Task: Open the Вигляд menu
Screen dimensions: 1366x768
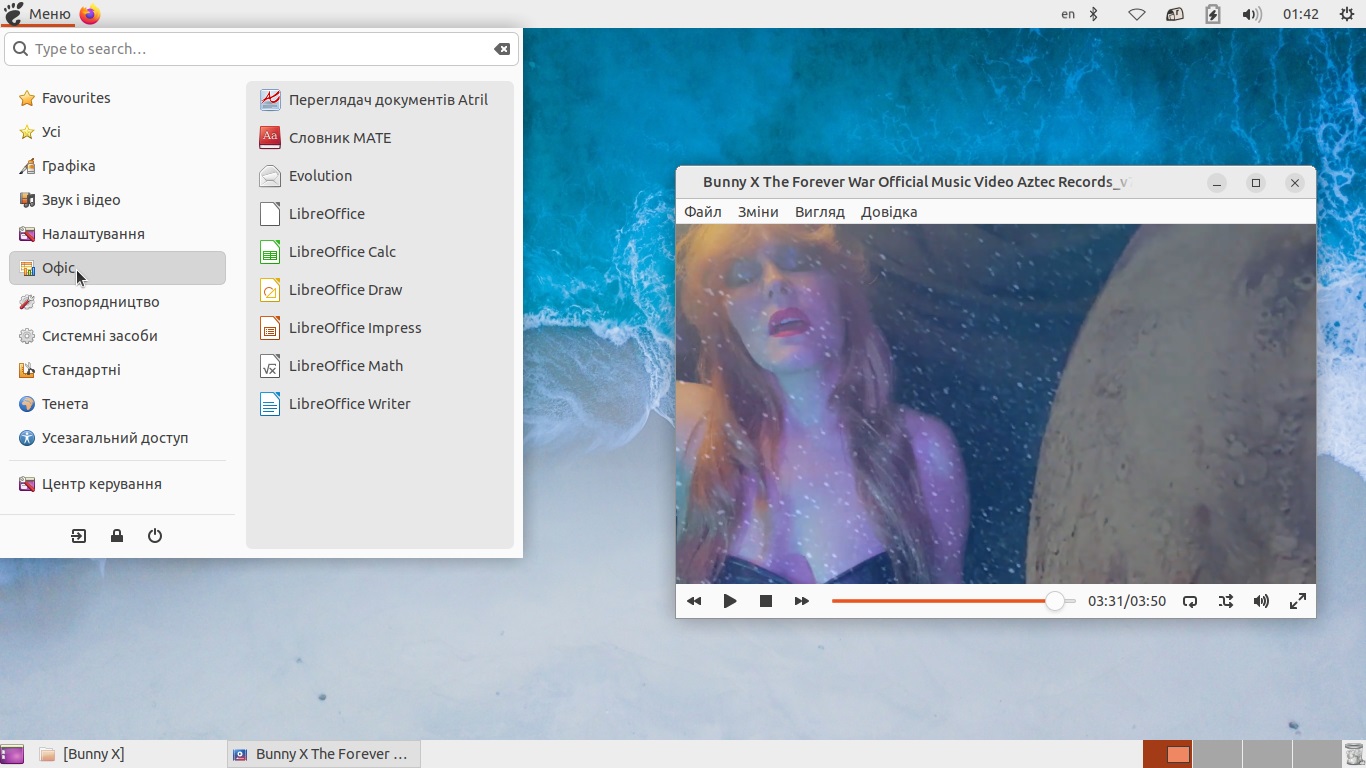Action: coord(820,212)
